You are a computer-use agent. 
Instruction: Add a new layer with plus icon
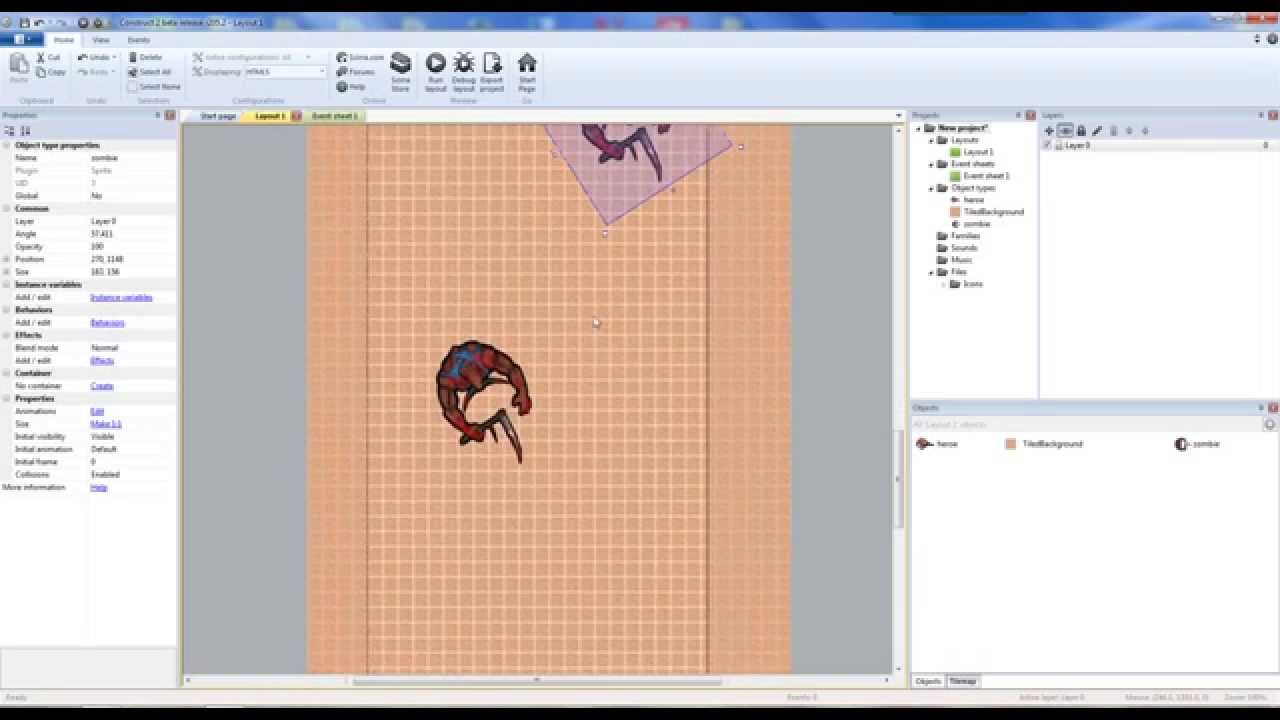pyautogui.click(x=1049, y=131)
